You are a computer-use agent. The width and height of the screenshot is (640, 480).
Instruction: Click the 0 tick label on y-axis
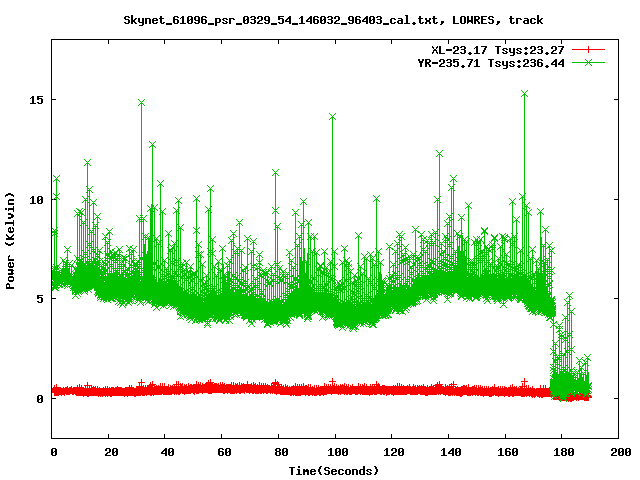41,398
